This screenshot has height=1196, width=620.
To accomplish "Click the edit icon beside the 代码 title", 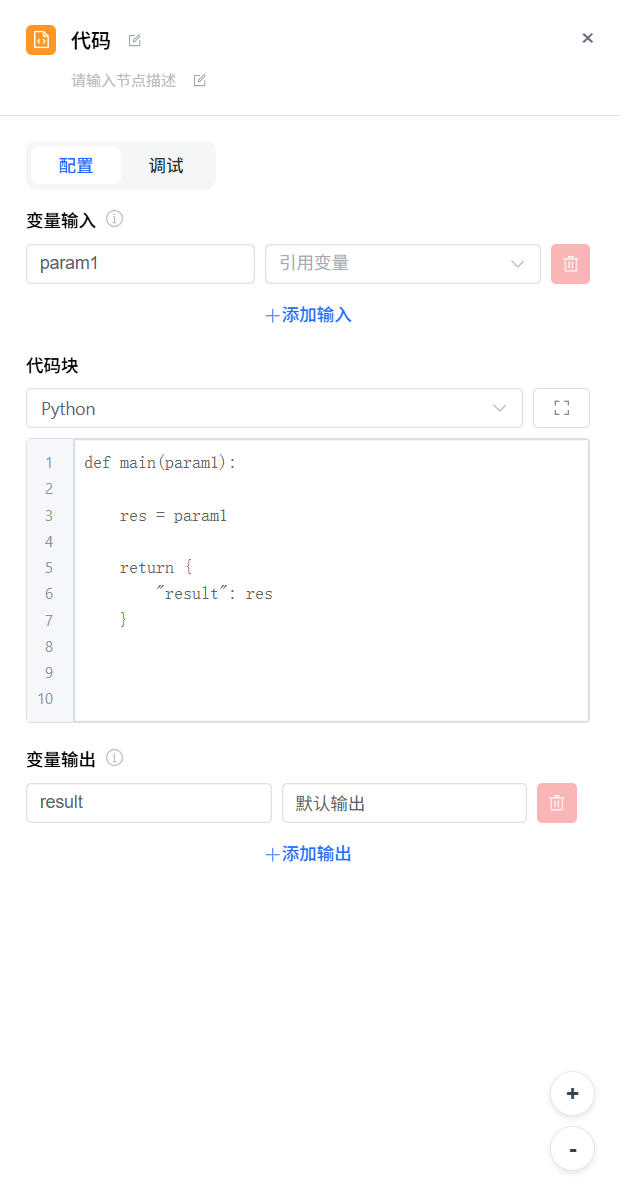I will 135,41.
